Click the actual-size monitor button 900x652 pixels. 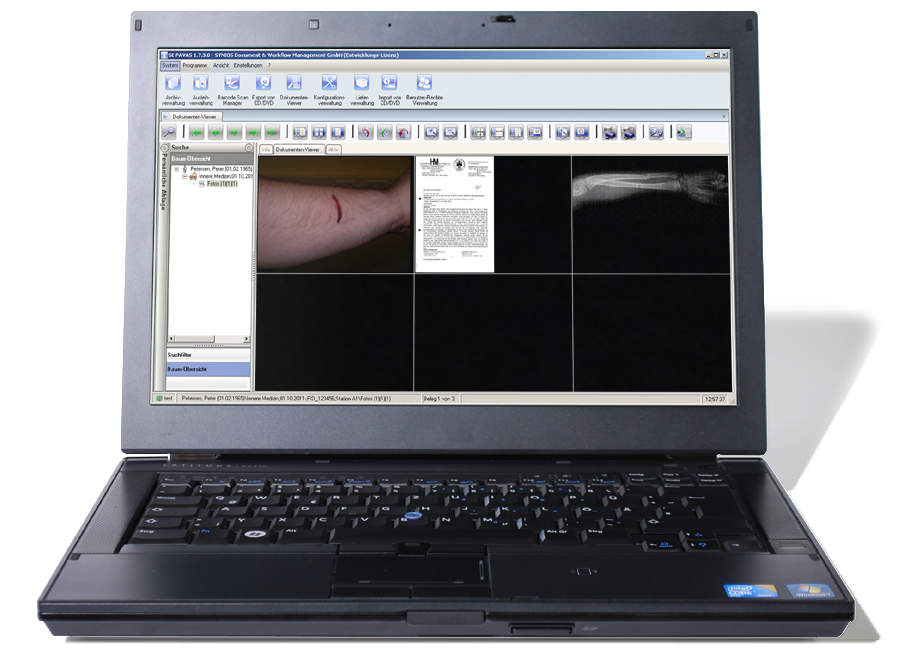(581, 133)
